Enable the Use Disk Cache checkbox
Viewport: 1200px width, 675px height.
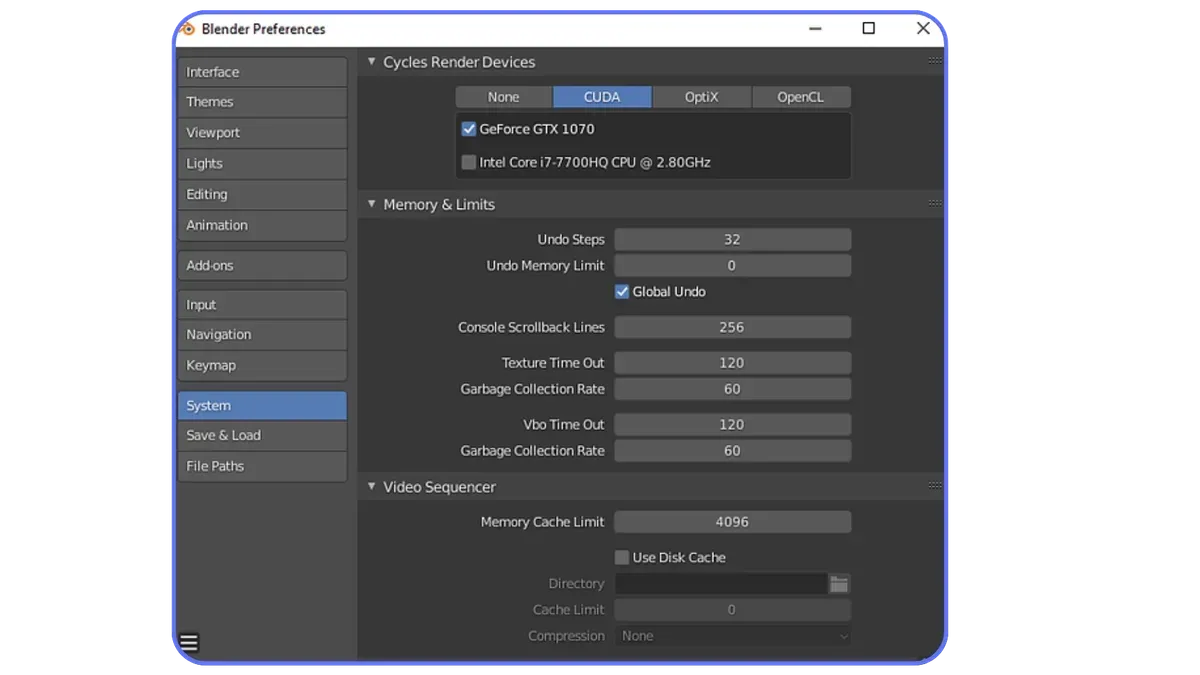pos(622,558)
